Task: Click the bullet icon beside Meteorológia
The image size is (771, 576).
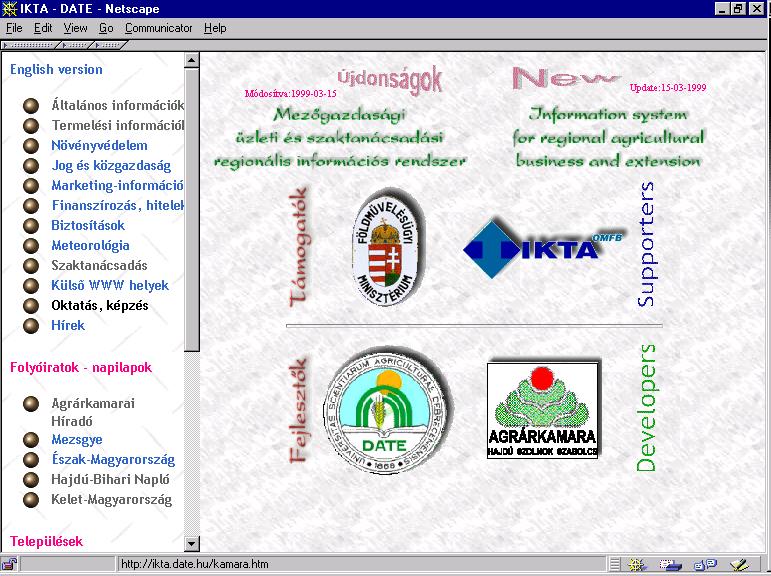Action: (x=31, y=246)
